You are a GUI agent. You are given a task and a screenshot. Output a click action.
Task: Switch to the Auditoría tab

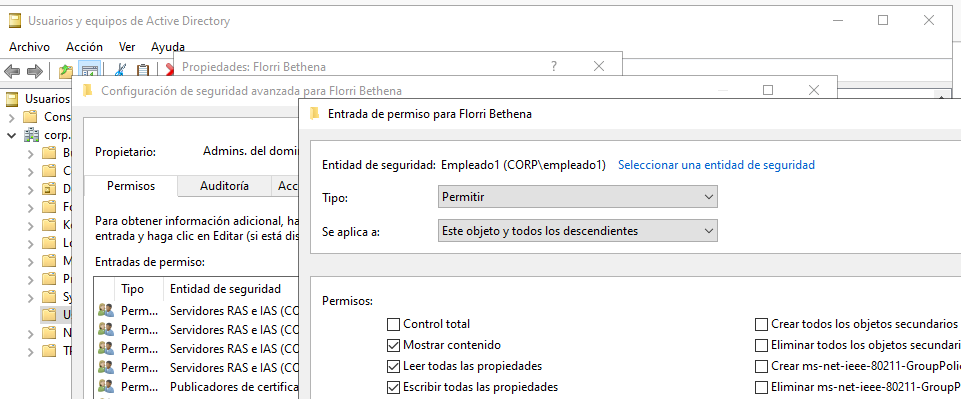point(224,186)
